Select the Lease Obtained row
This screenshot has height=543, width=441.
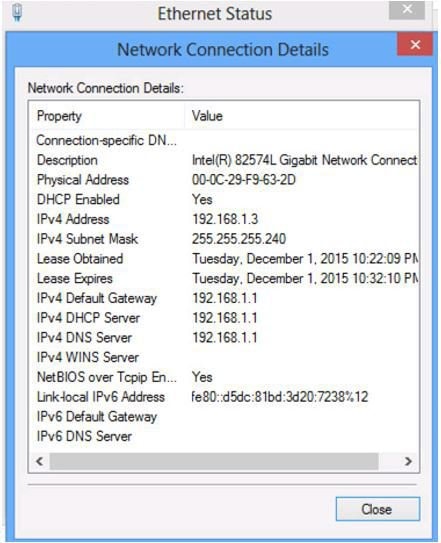coord(224,259)
